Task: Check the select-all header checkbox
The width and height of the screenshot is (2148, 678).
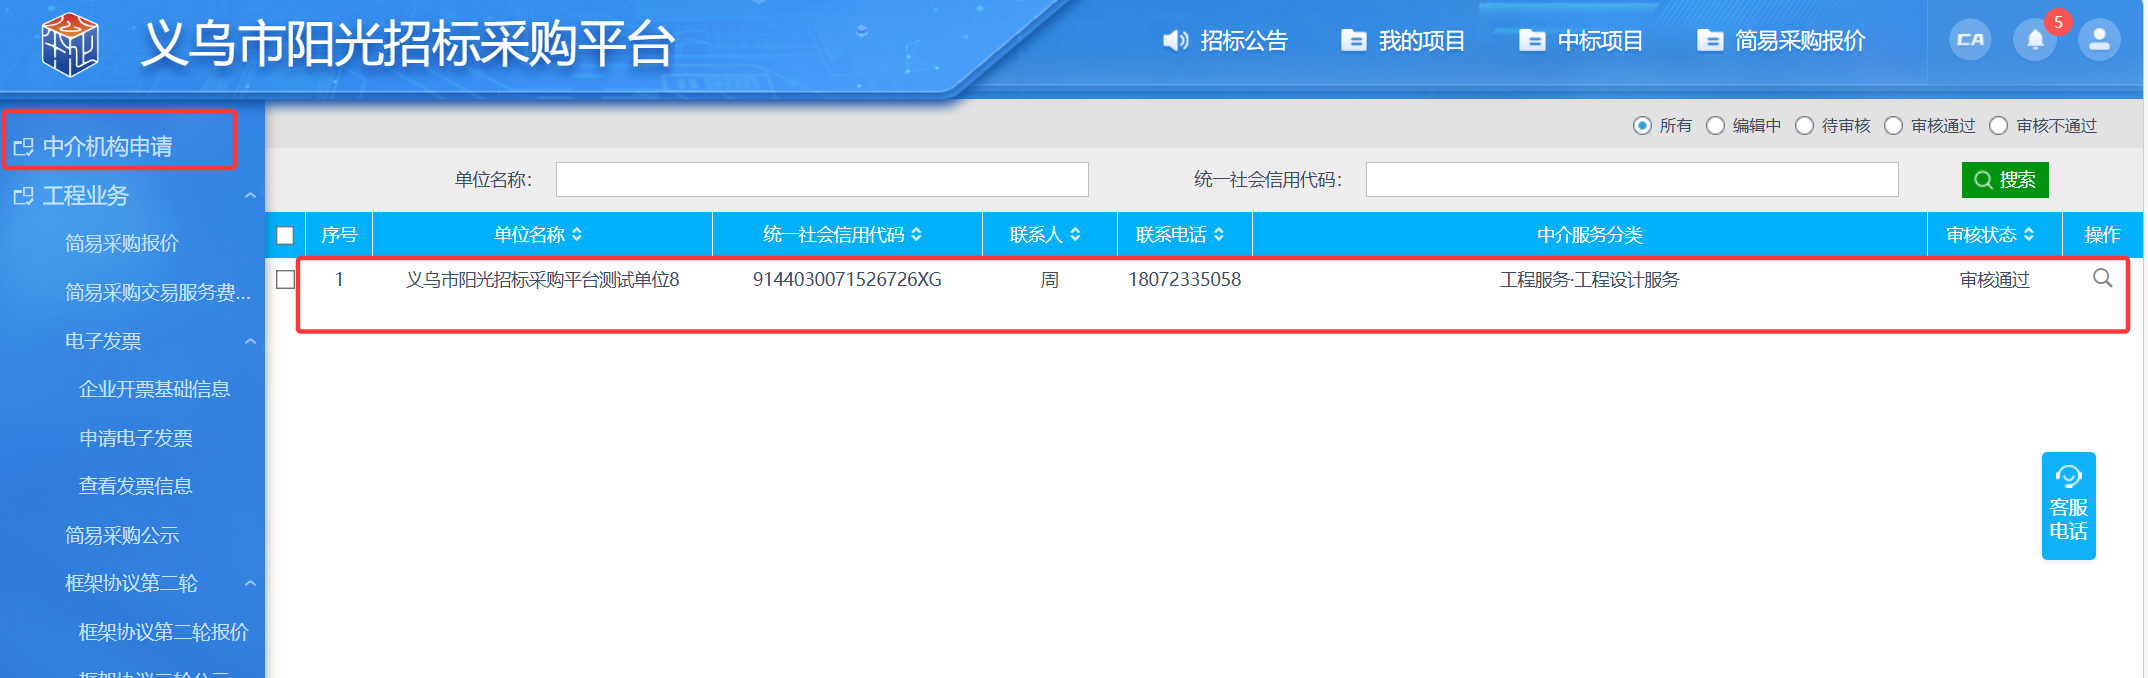Action: point(285,235)
